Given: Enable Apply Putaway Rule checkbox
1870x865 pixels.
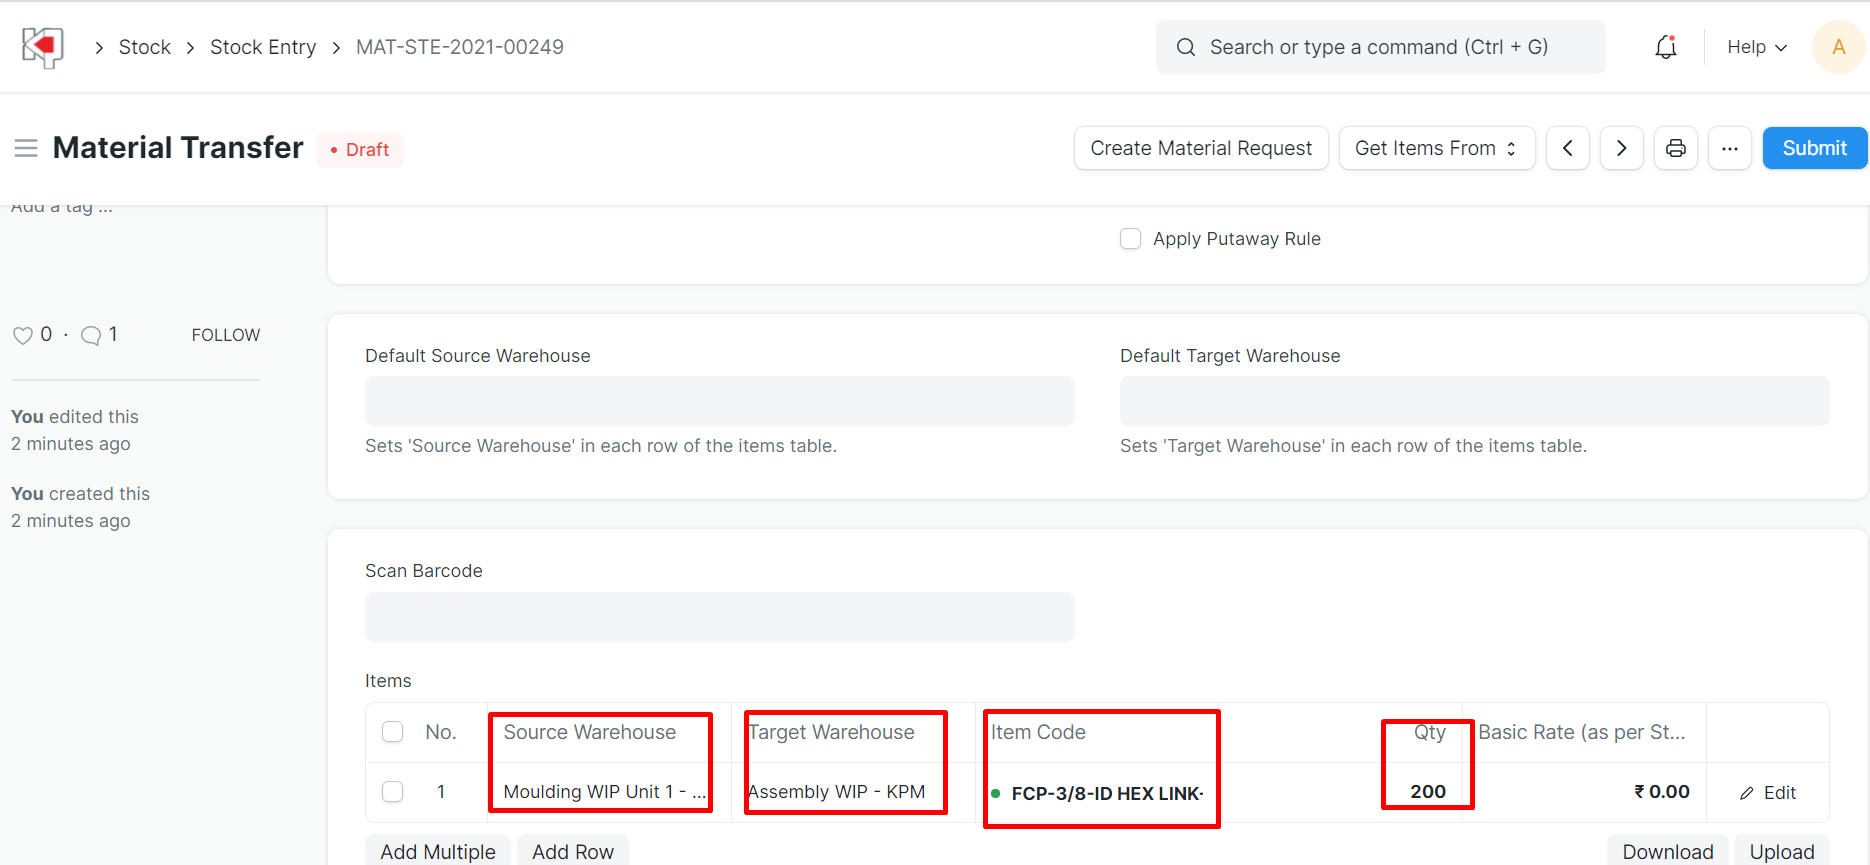Looking at the screenshot, I should 1130,239.
